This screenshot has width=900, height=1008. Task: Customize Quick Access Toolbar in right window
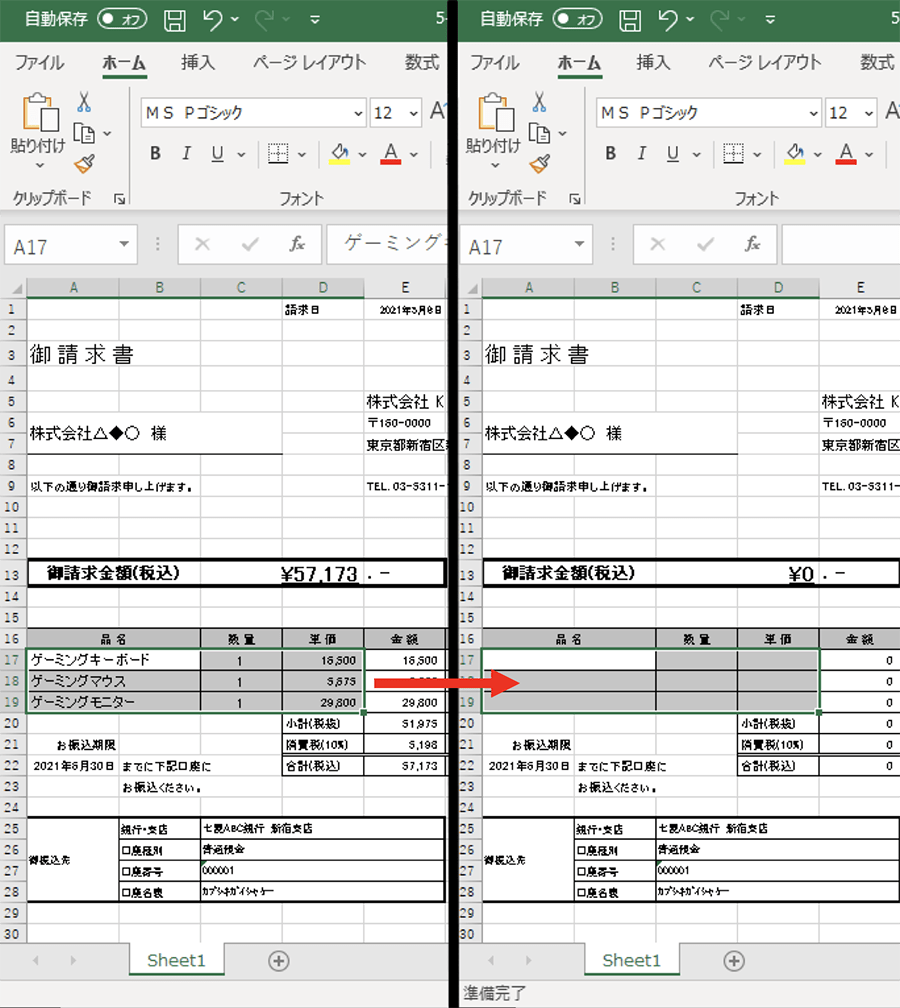(x=770, y=20)
